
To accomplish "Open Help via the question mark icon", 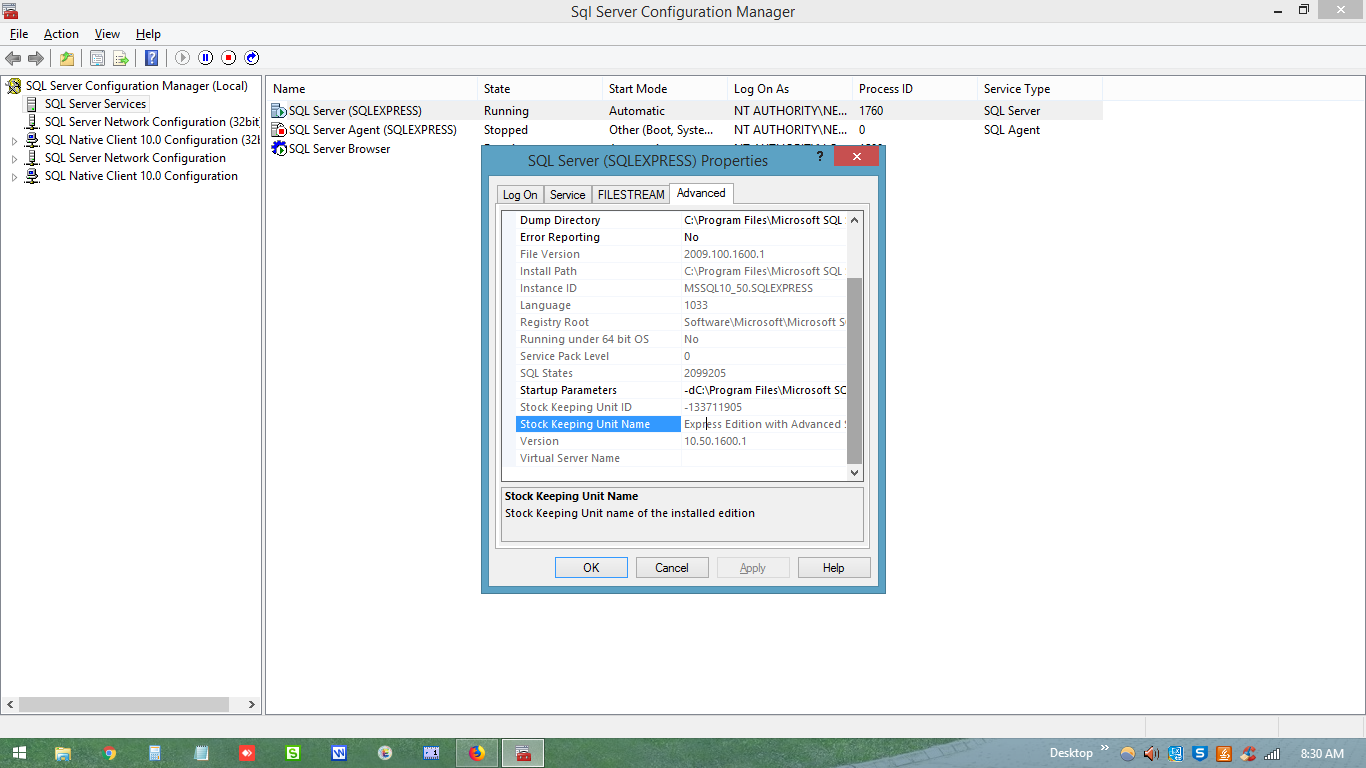I will click(x=151, y=58).
